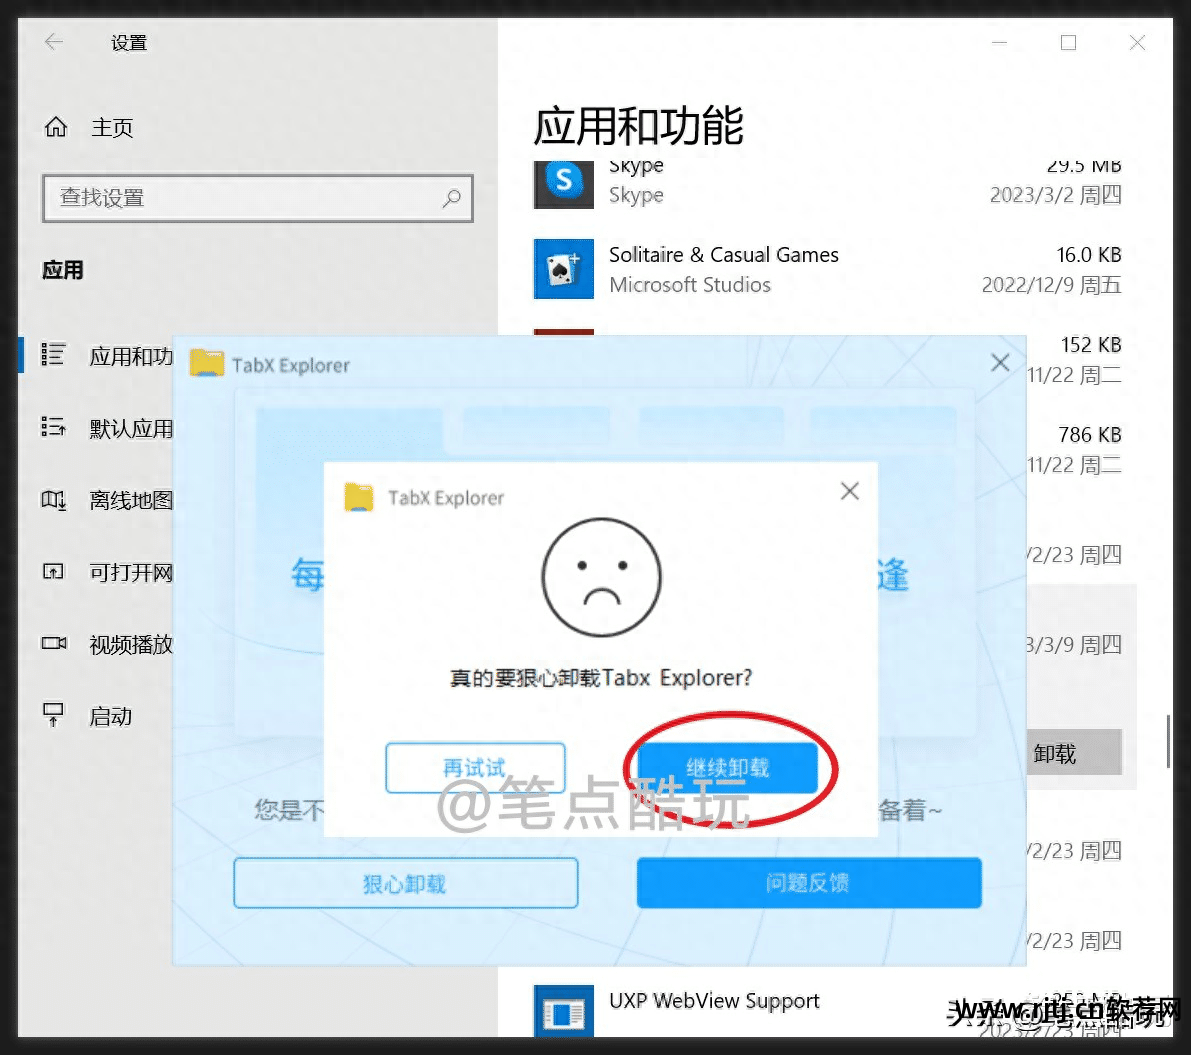The image size is (1191, 1055).
Task: Click the 可打开网 sidebar icon
Action: coord(53,572)
